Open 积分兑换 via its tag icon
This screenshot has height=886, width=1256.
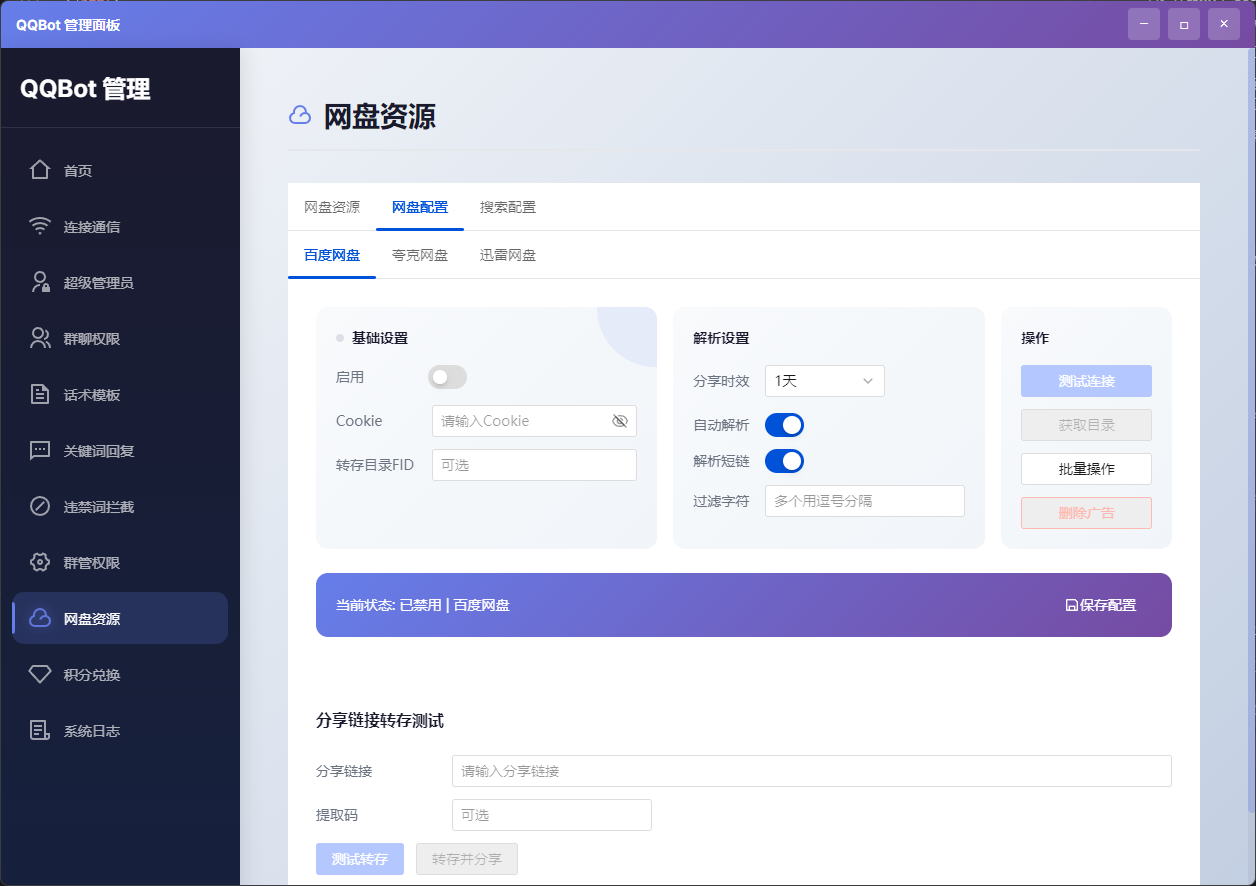click(x=38, y=674)
